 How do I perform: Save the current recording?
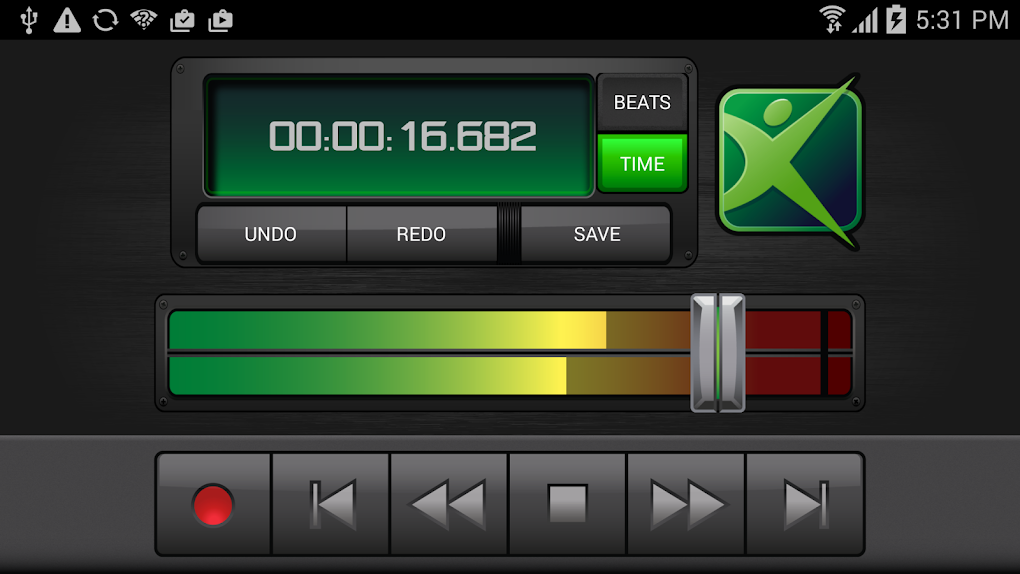click(597, 234)
